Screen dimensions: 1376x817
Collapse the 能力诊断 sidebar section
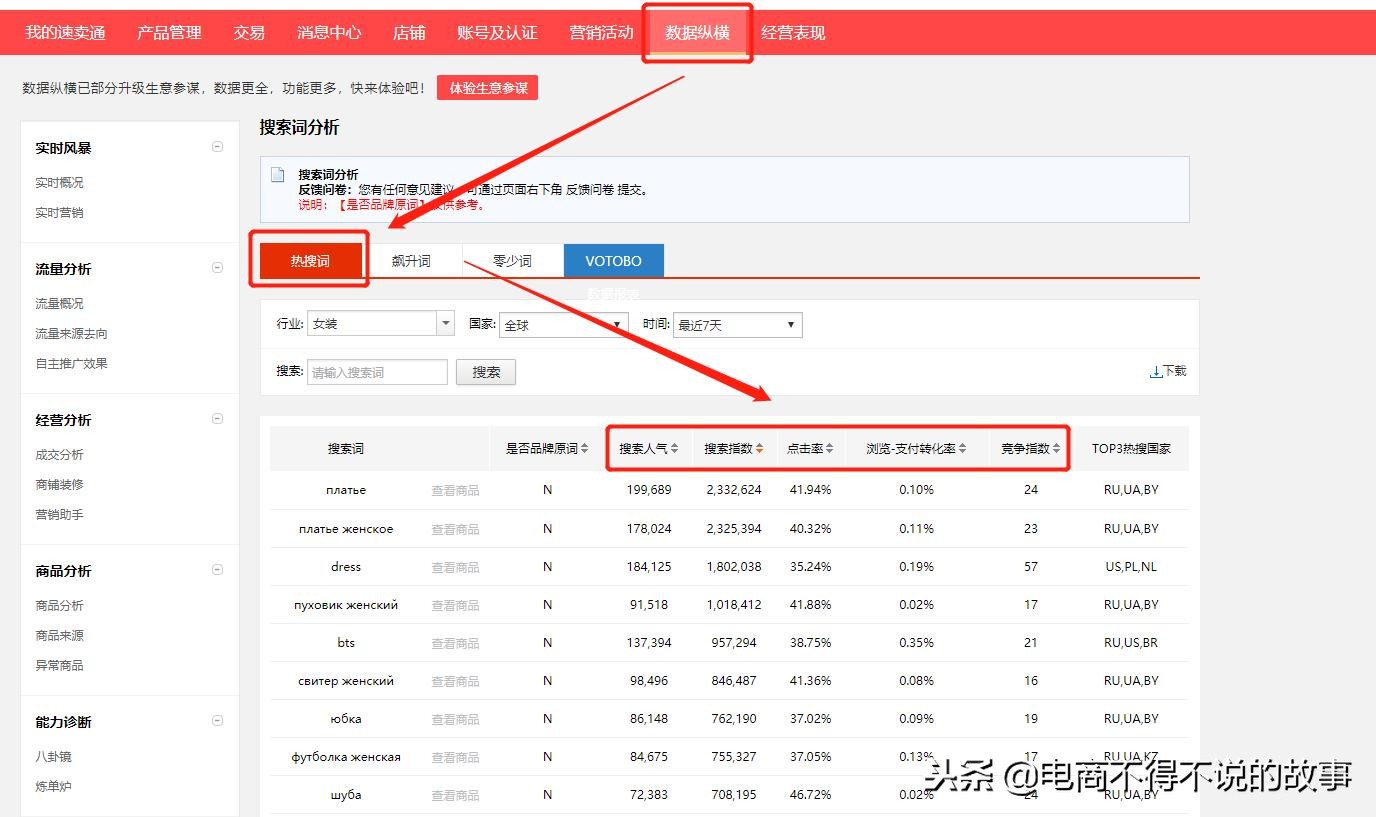pyautogui.click(x=217, y=720)
